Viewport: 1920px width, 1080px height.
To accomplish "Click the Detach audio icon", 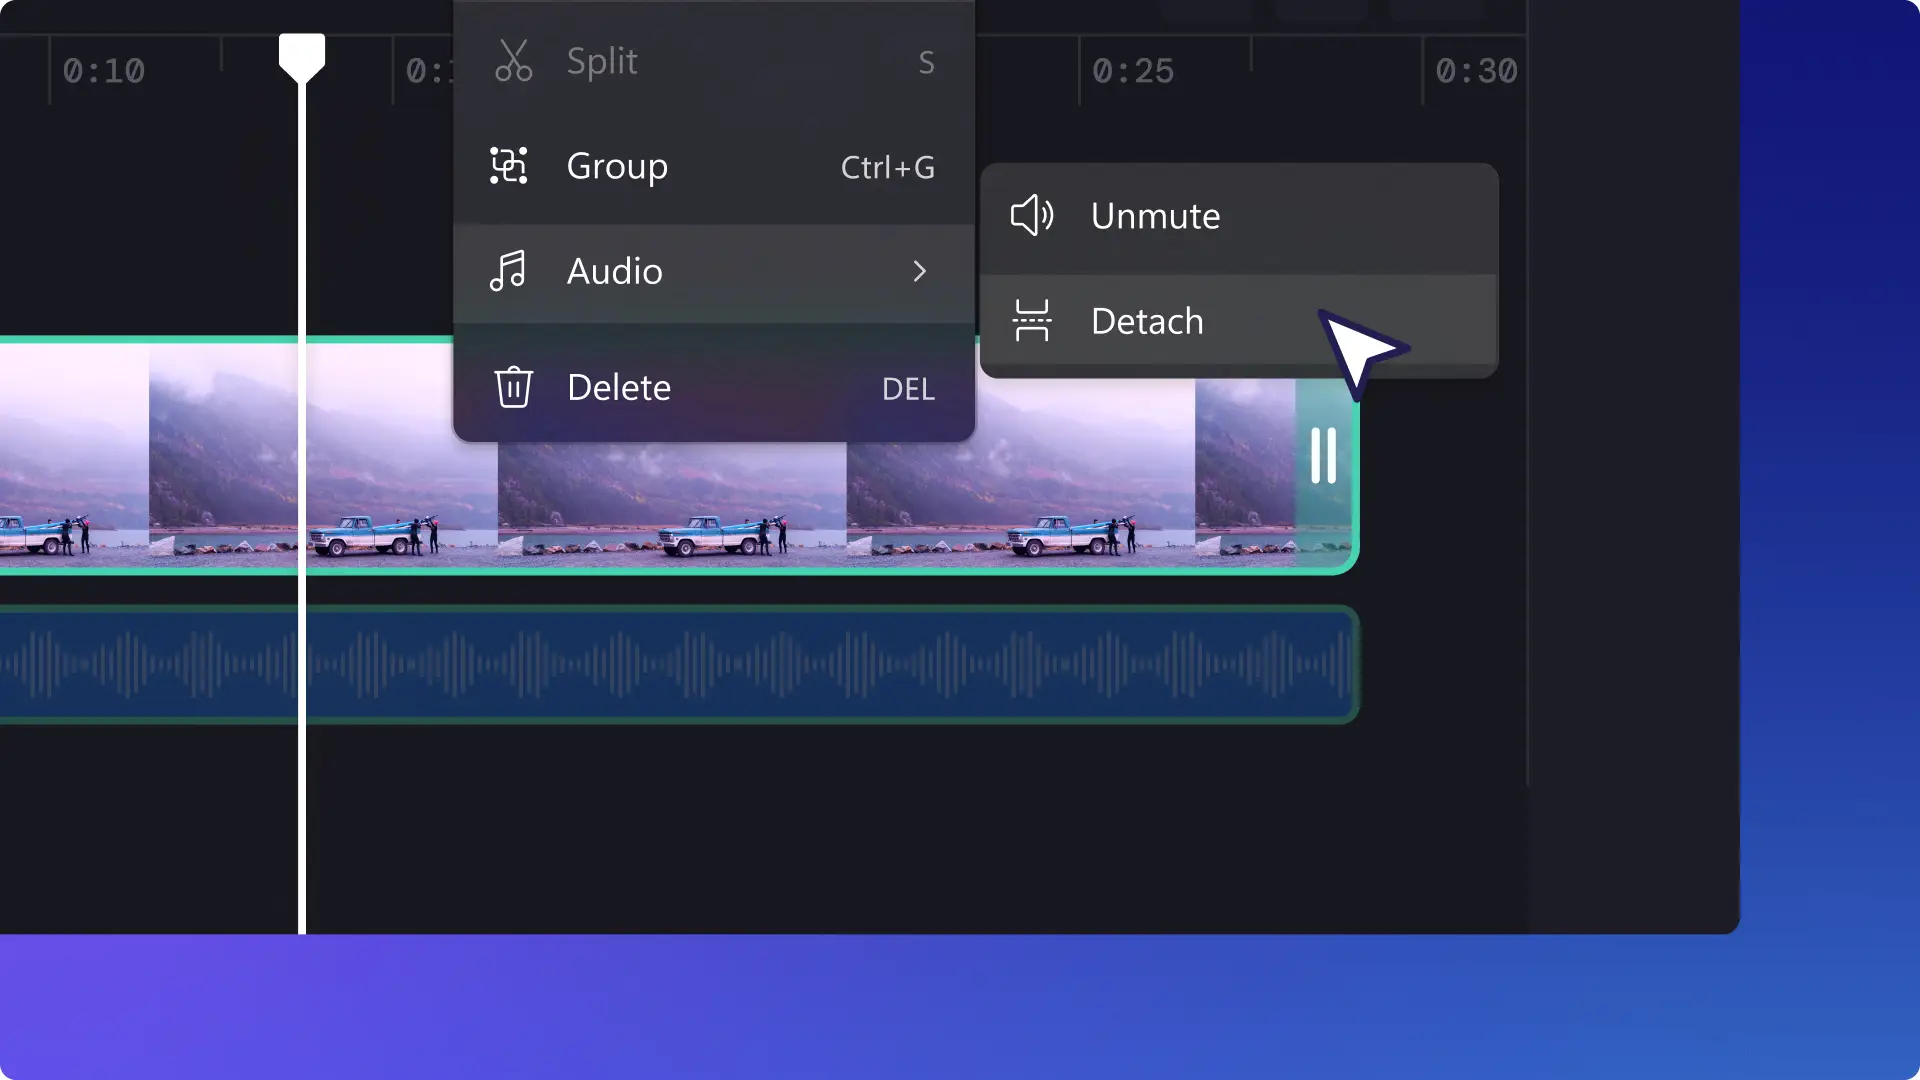I will click(1032, 321).
